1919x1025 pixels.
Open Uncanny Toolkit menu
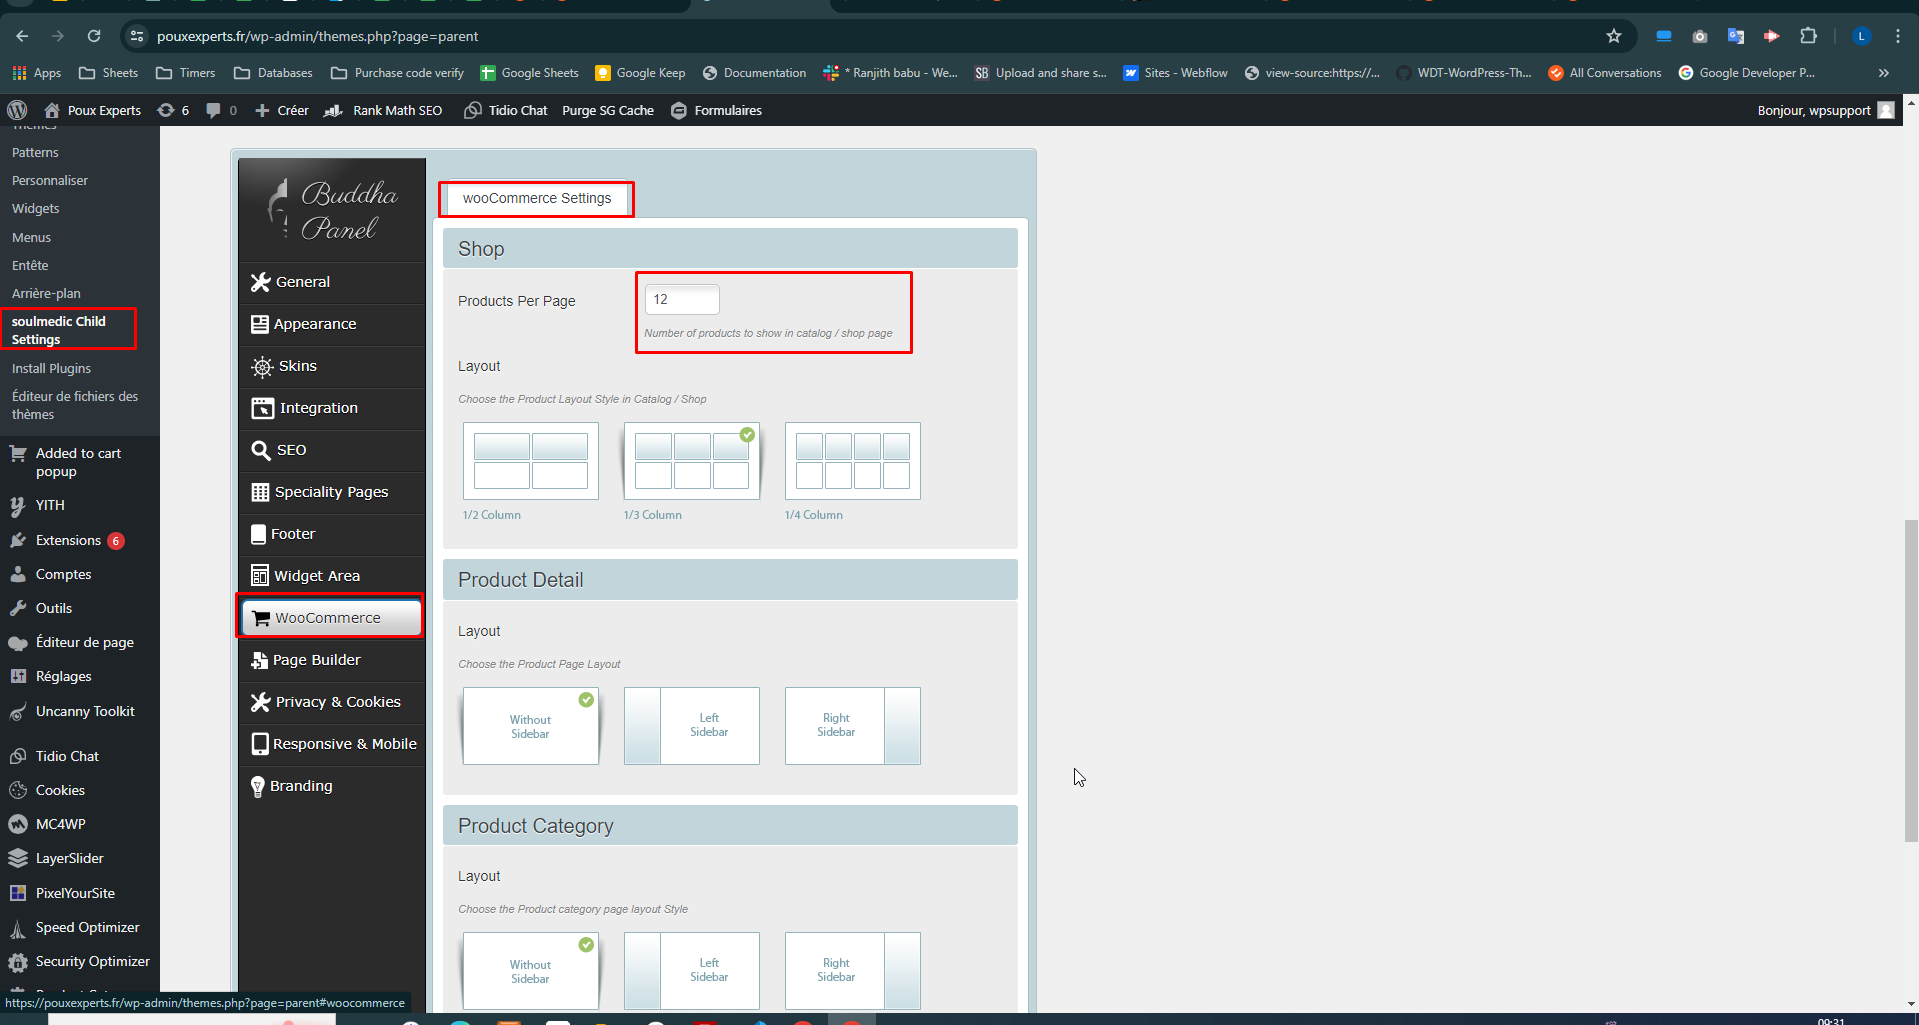click(85, 711)
